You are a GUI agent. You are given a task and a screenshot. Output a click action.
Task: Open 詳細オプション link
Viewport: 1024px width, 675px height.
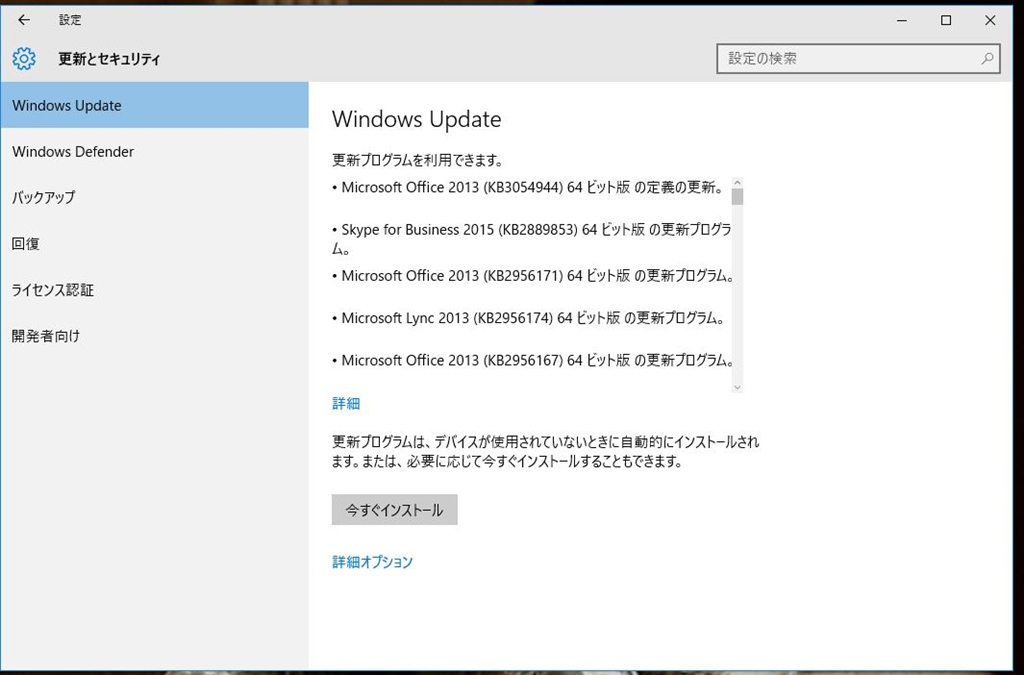point(373,562)
